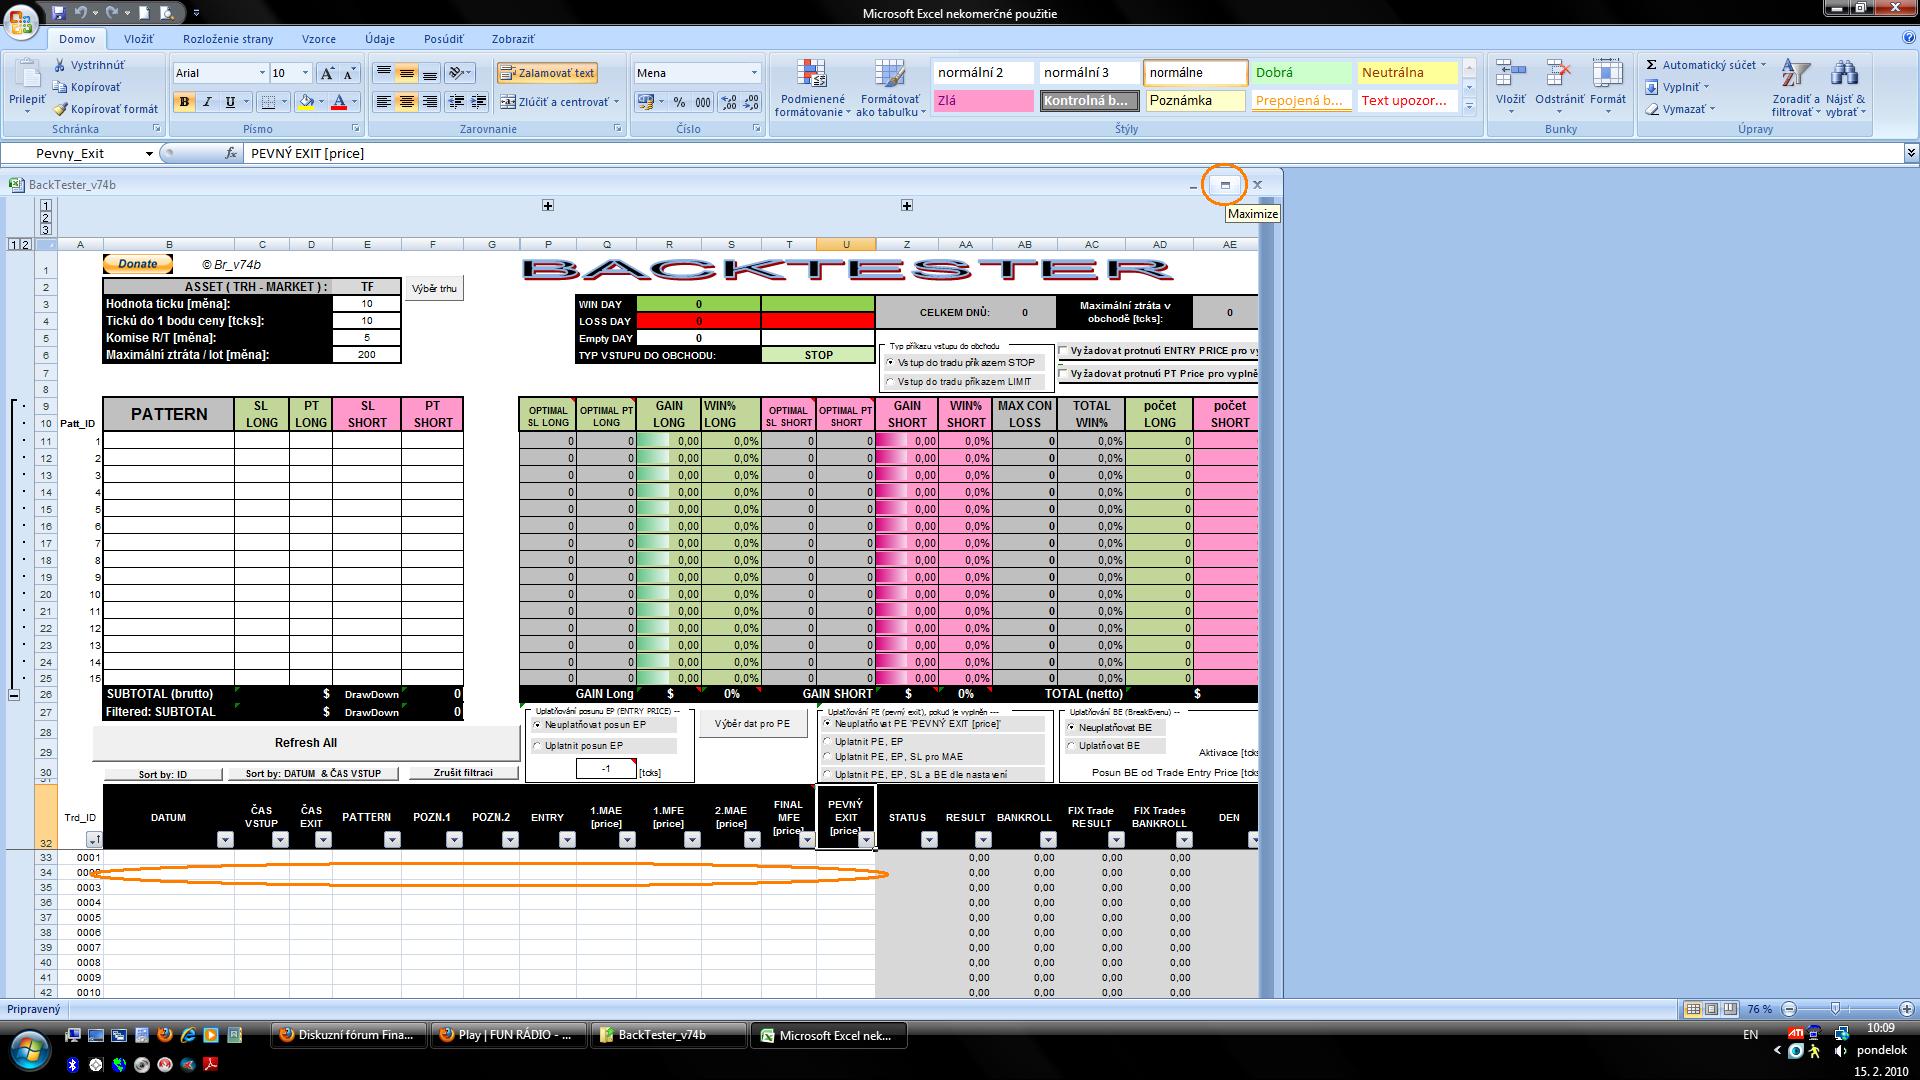Click the Výběr trhu button

tap(434, 289)
